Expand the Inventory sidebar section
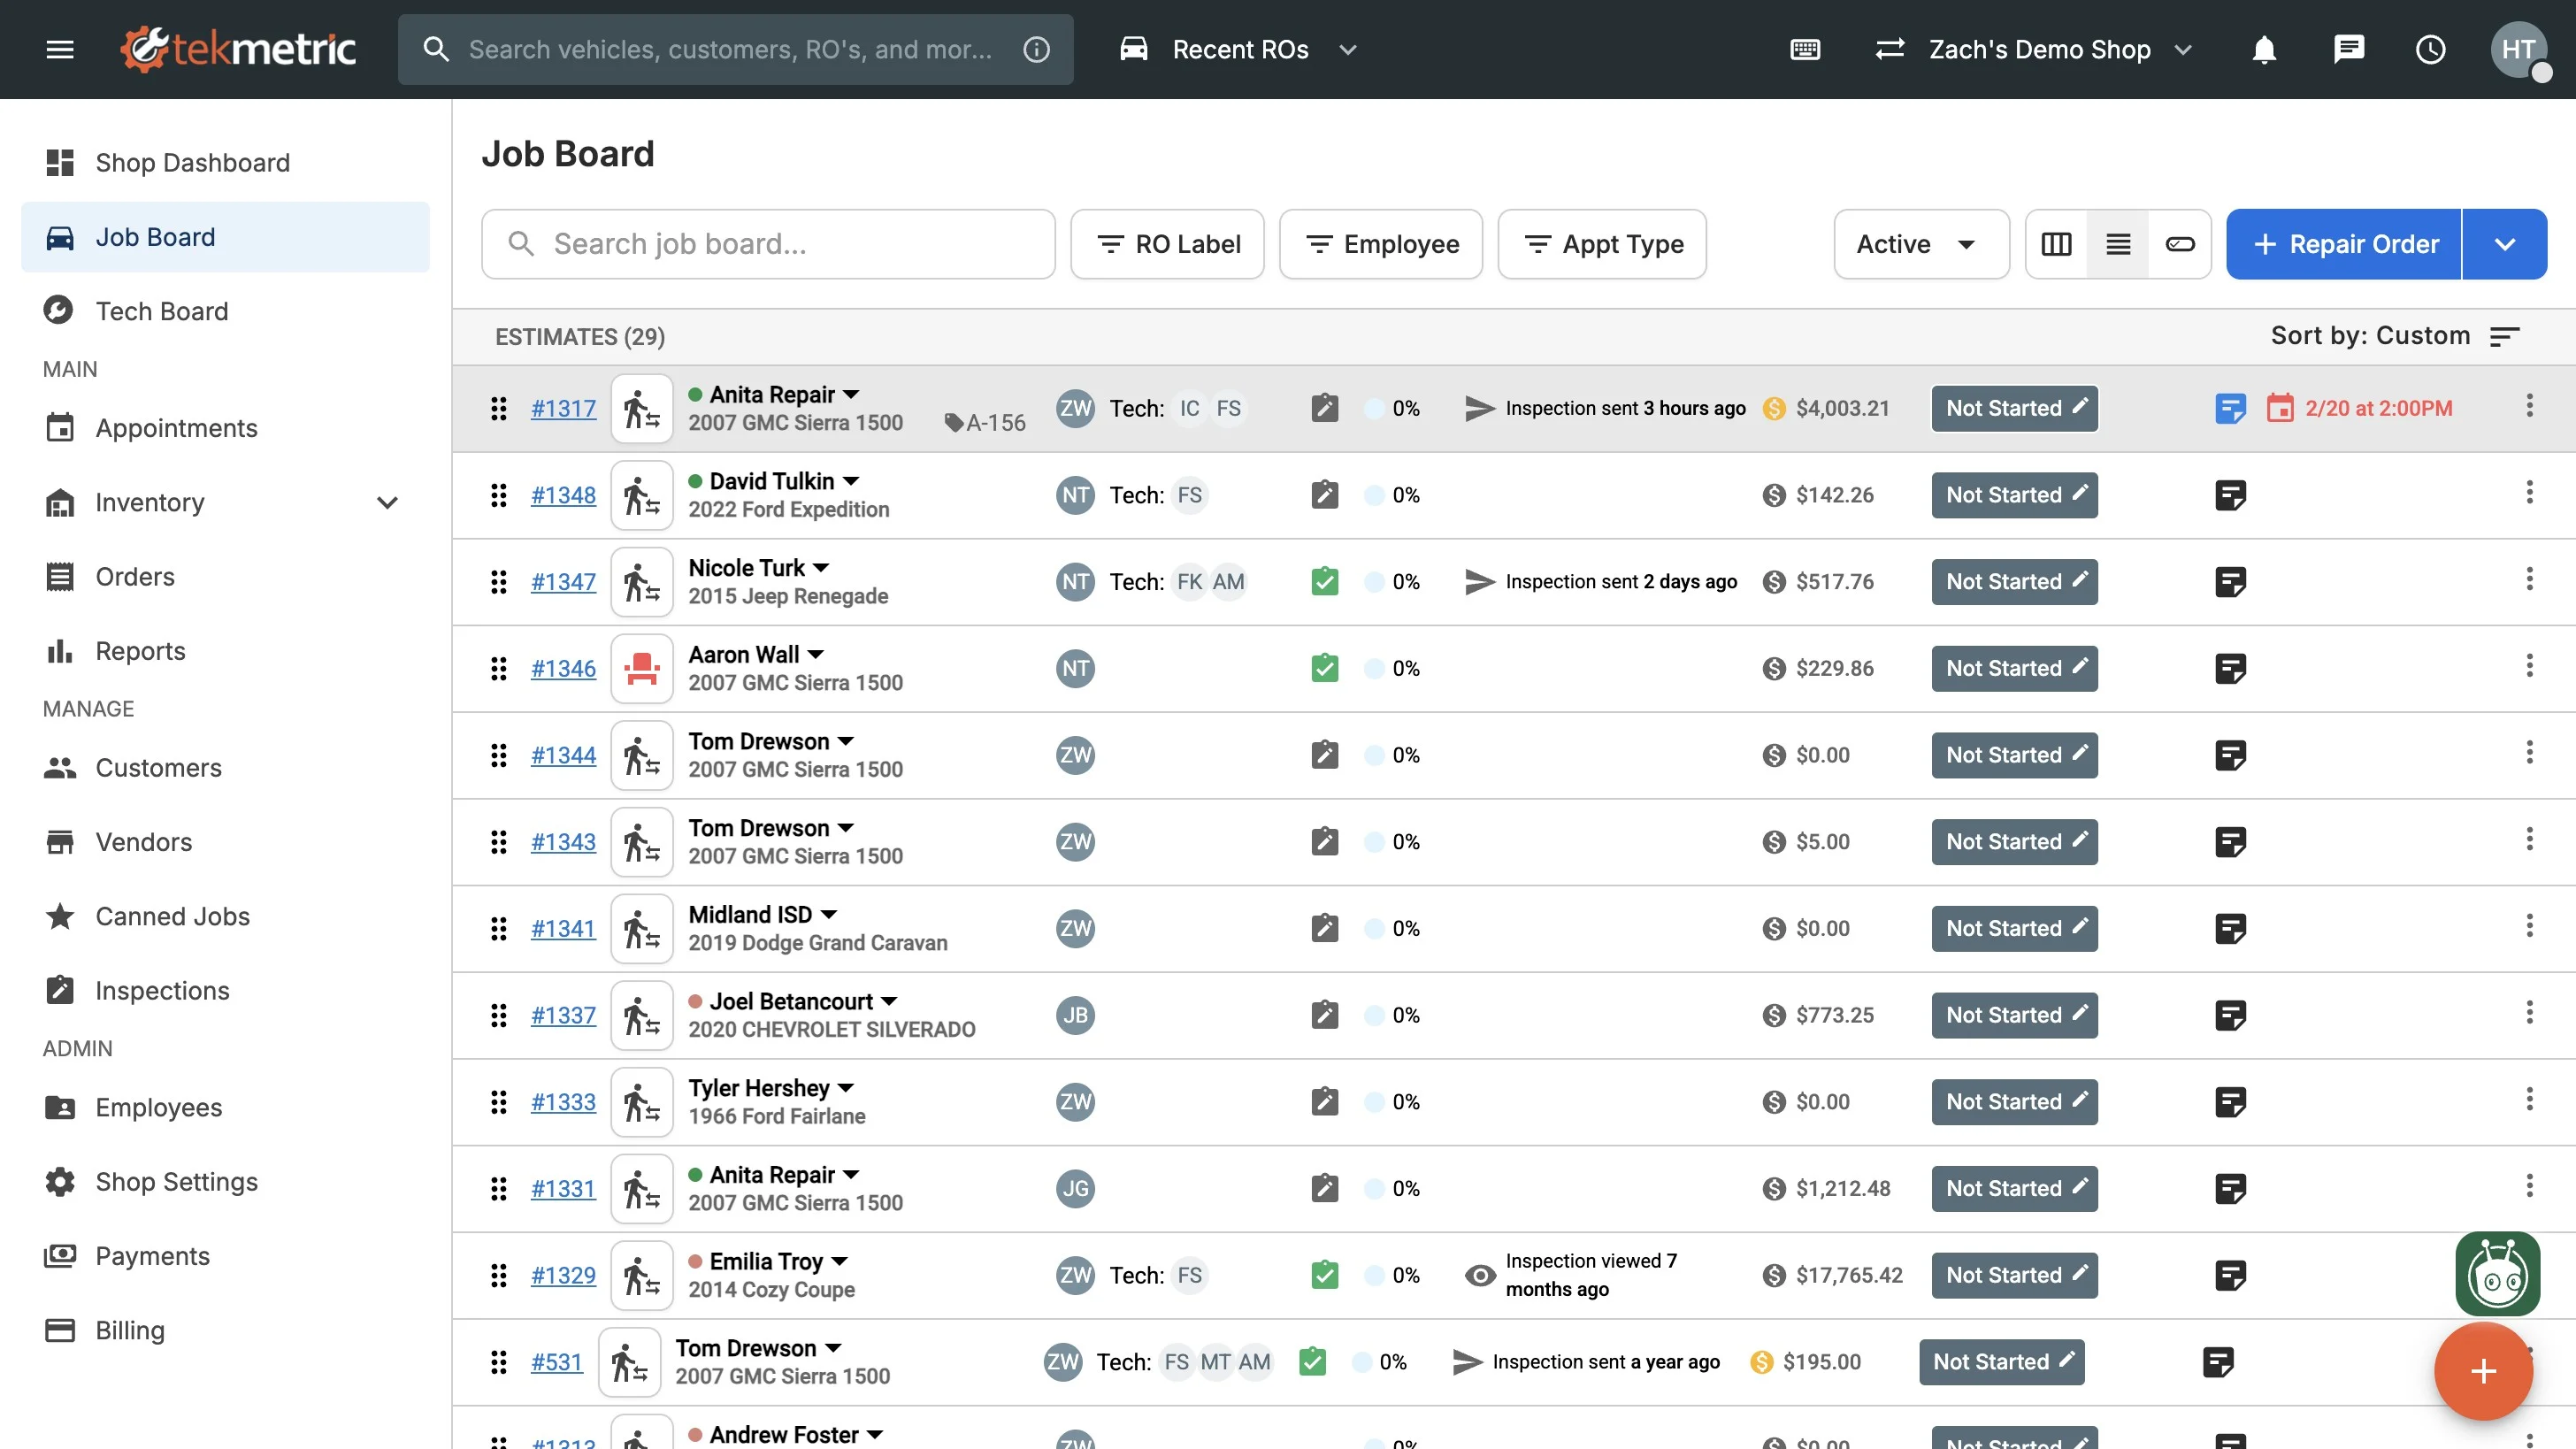The image size is (2576, 1449). pos(387,502)
